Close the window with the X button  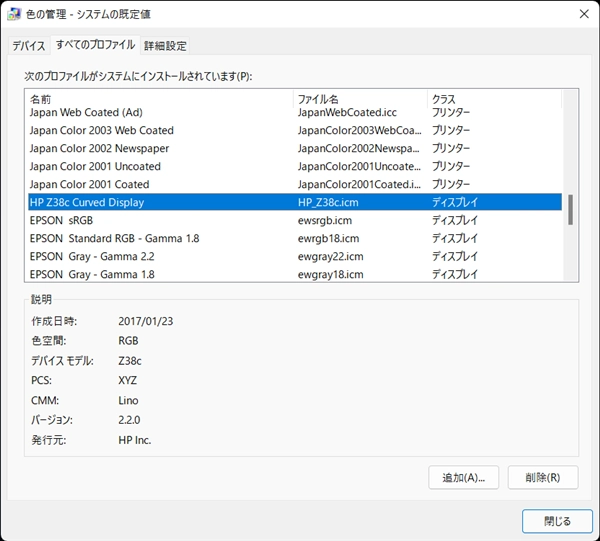583,14
